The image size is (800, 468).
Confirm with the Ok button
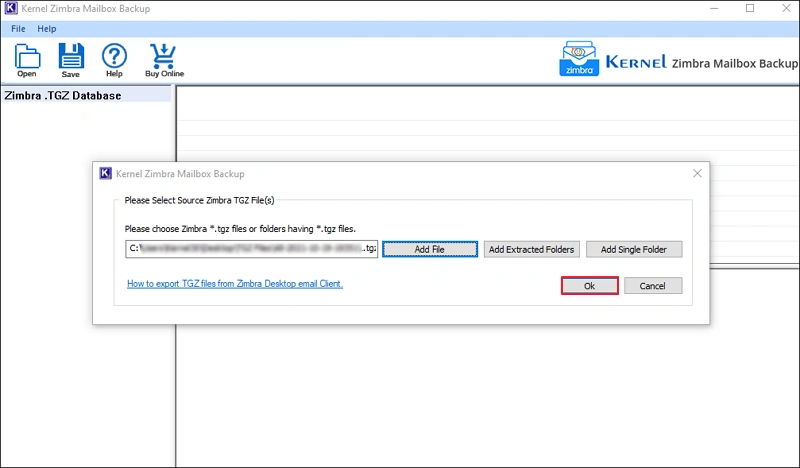click(590, 286)
